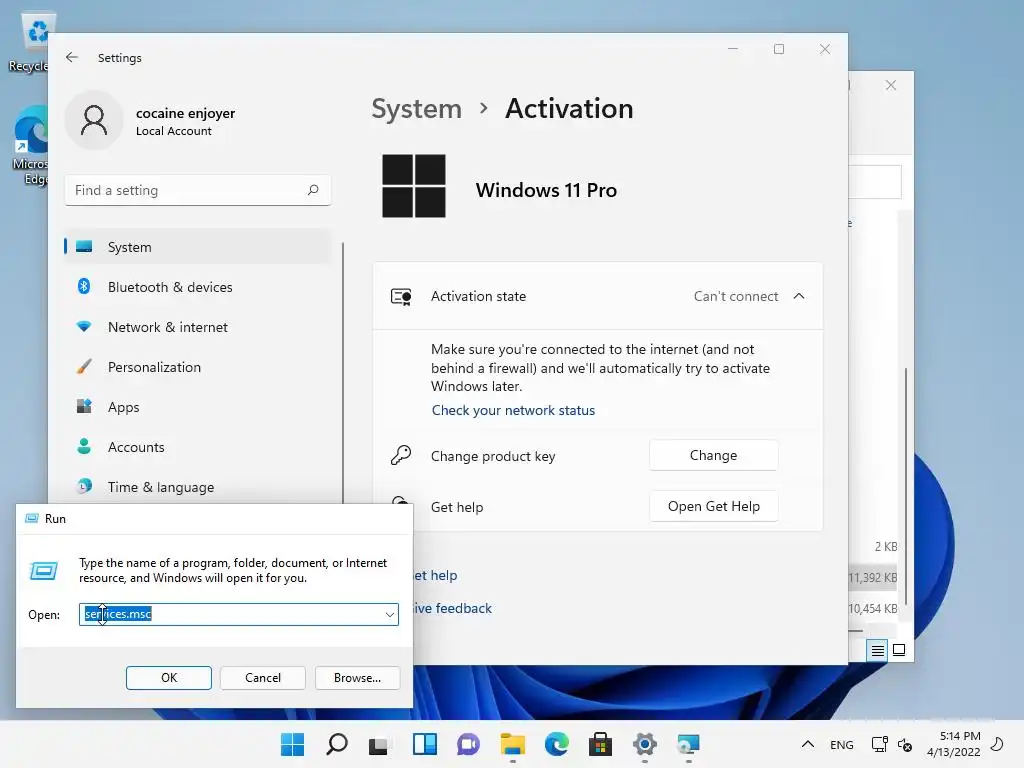Click Browse... in the Run dialog
Viewport: 1024px width, 768px height.
point(357,678)
